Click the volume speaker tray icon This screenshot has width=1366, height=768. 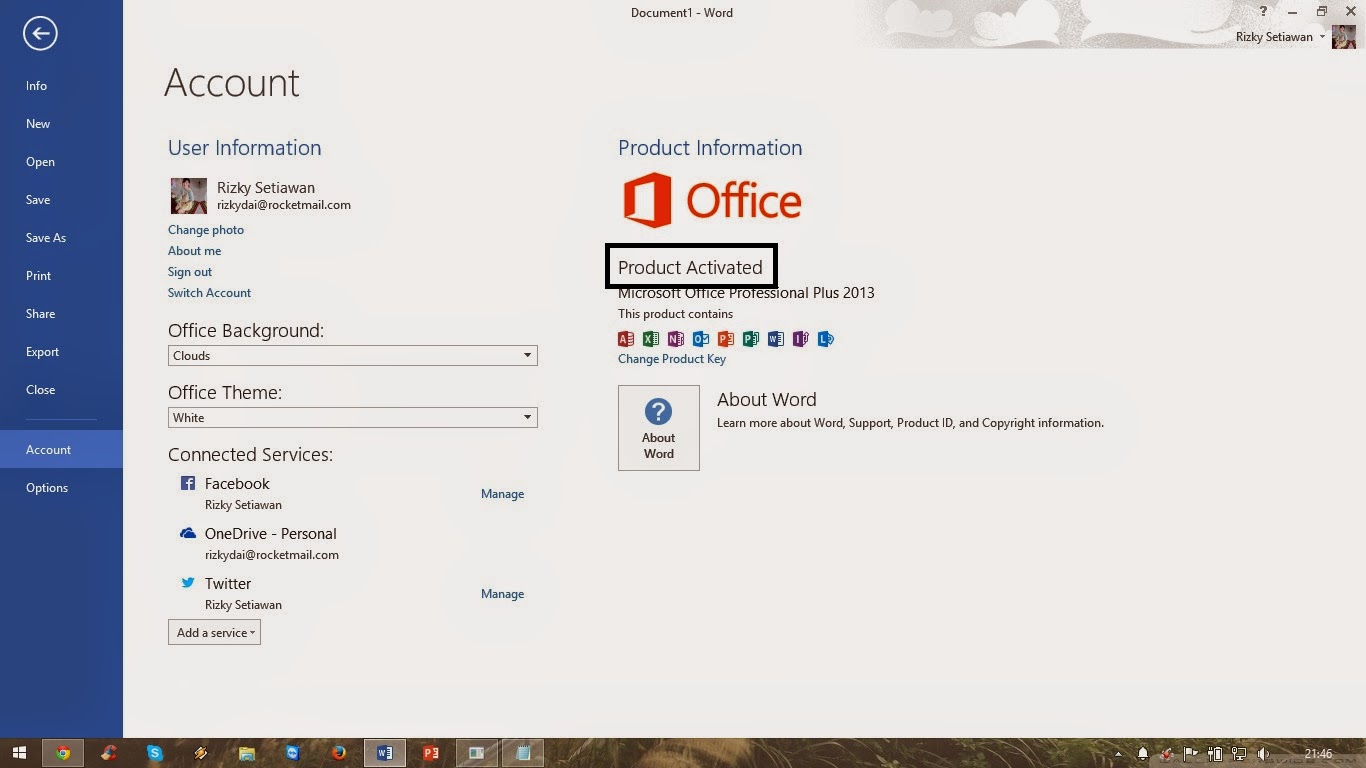coord(1264,754)
